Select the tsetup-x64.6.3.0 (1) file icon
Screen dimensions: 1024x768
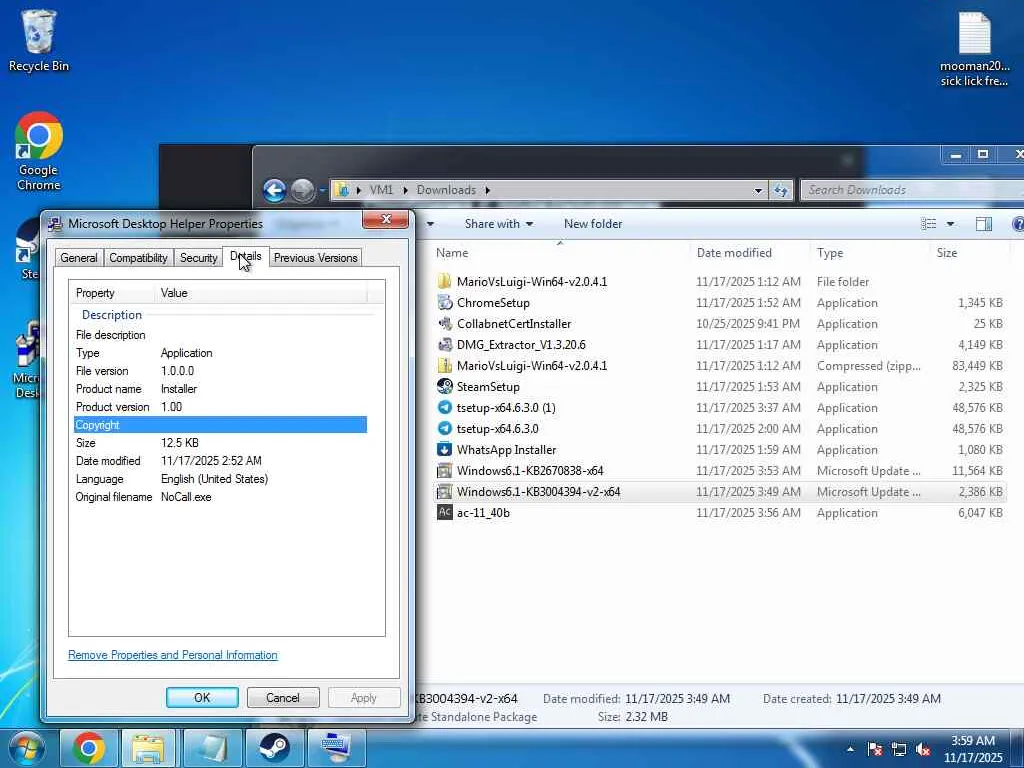[445, 407]
